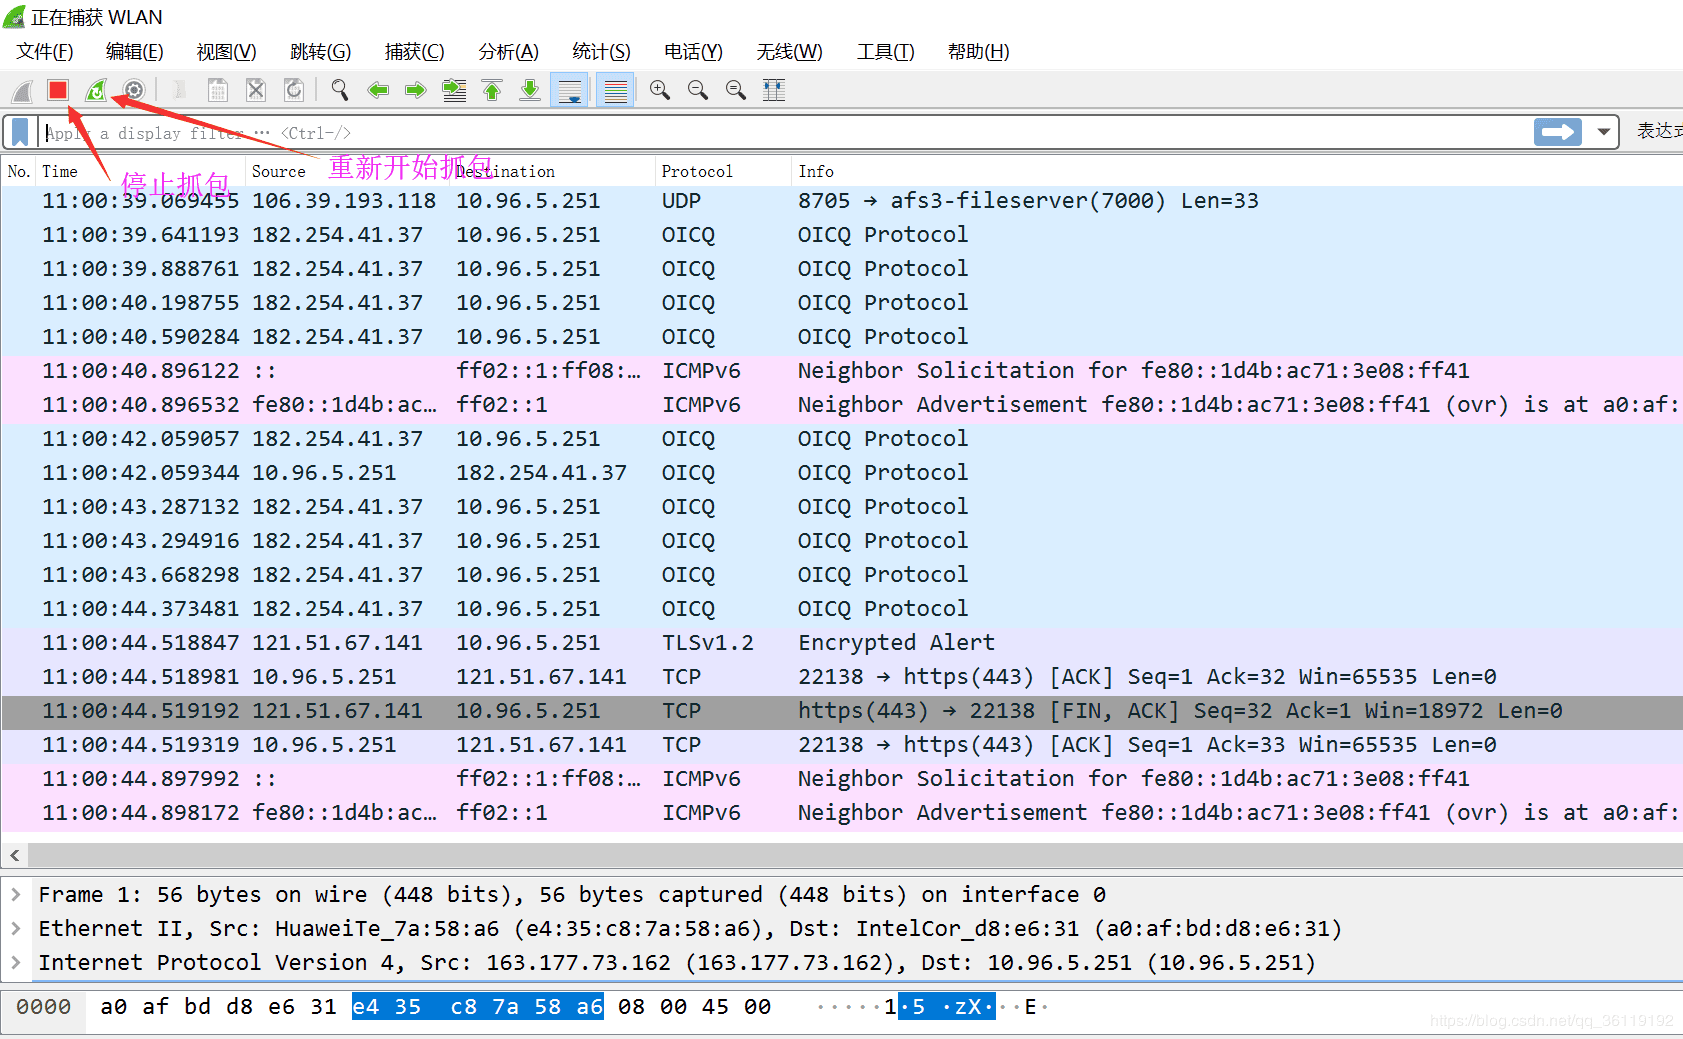Toggle packet list colorization
Viewport: 1683px width, 1039px height.
pyautogui.click(x=616, y=91)
